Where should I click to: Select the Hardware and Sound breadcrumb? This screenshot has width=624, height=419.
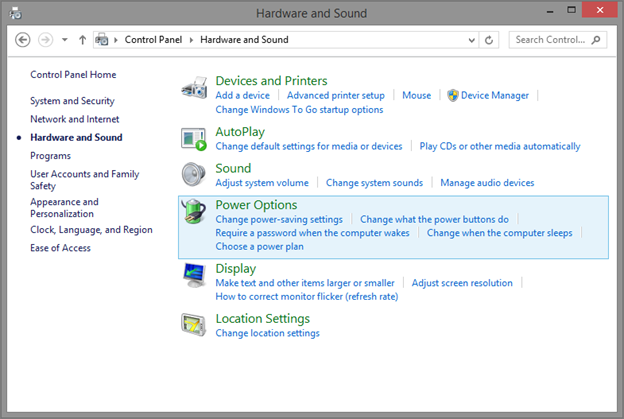[244, 40]
